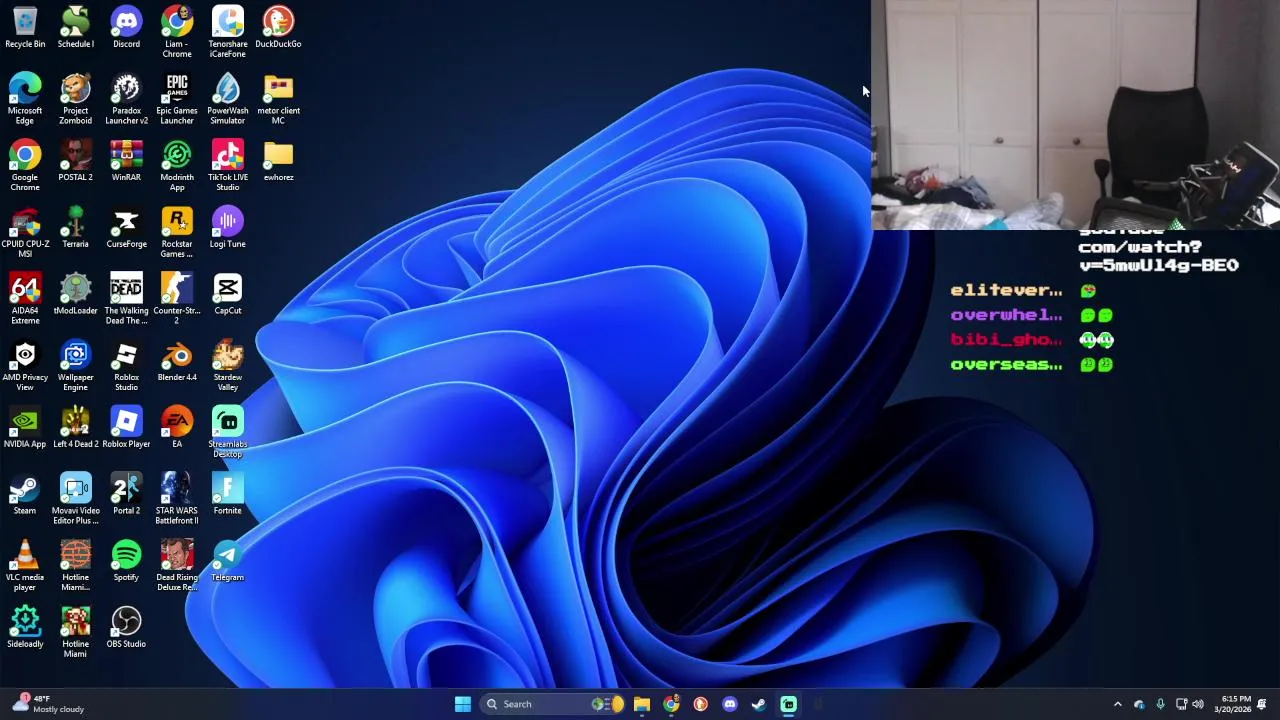
Task: Select the Movavi Video Editor Plus icon
Action: click(x=75, y=499)
